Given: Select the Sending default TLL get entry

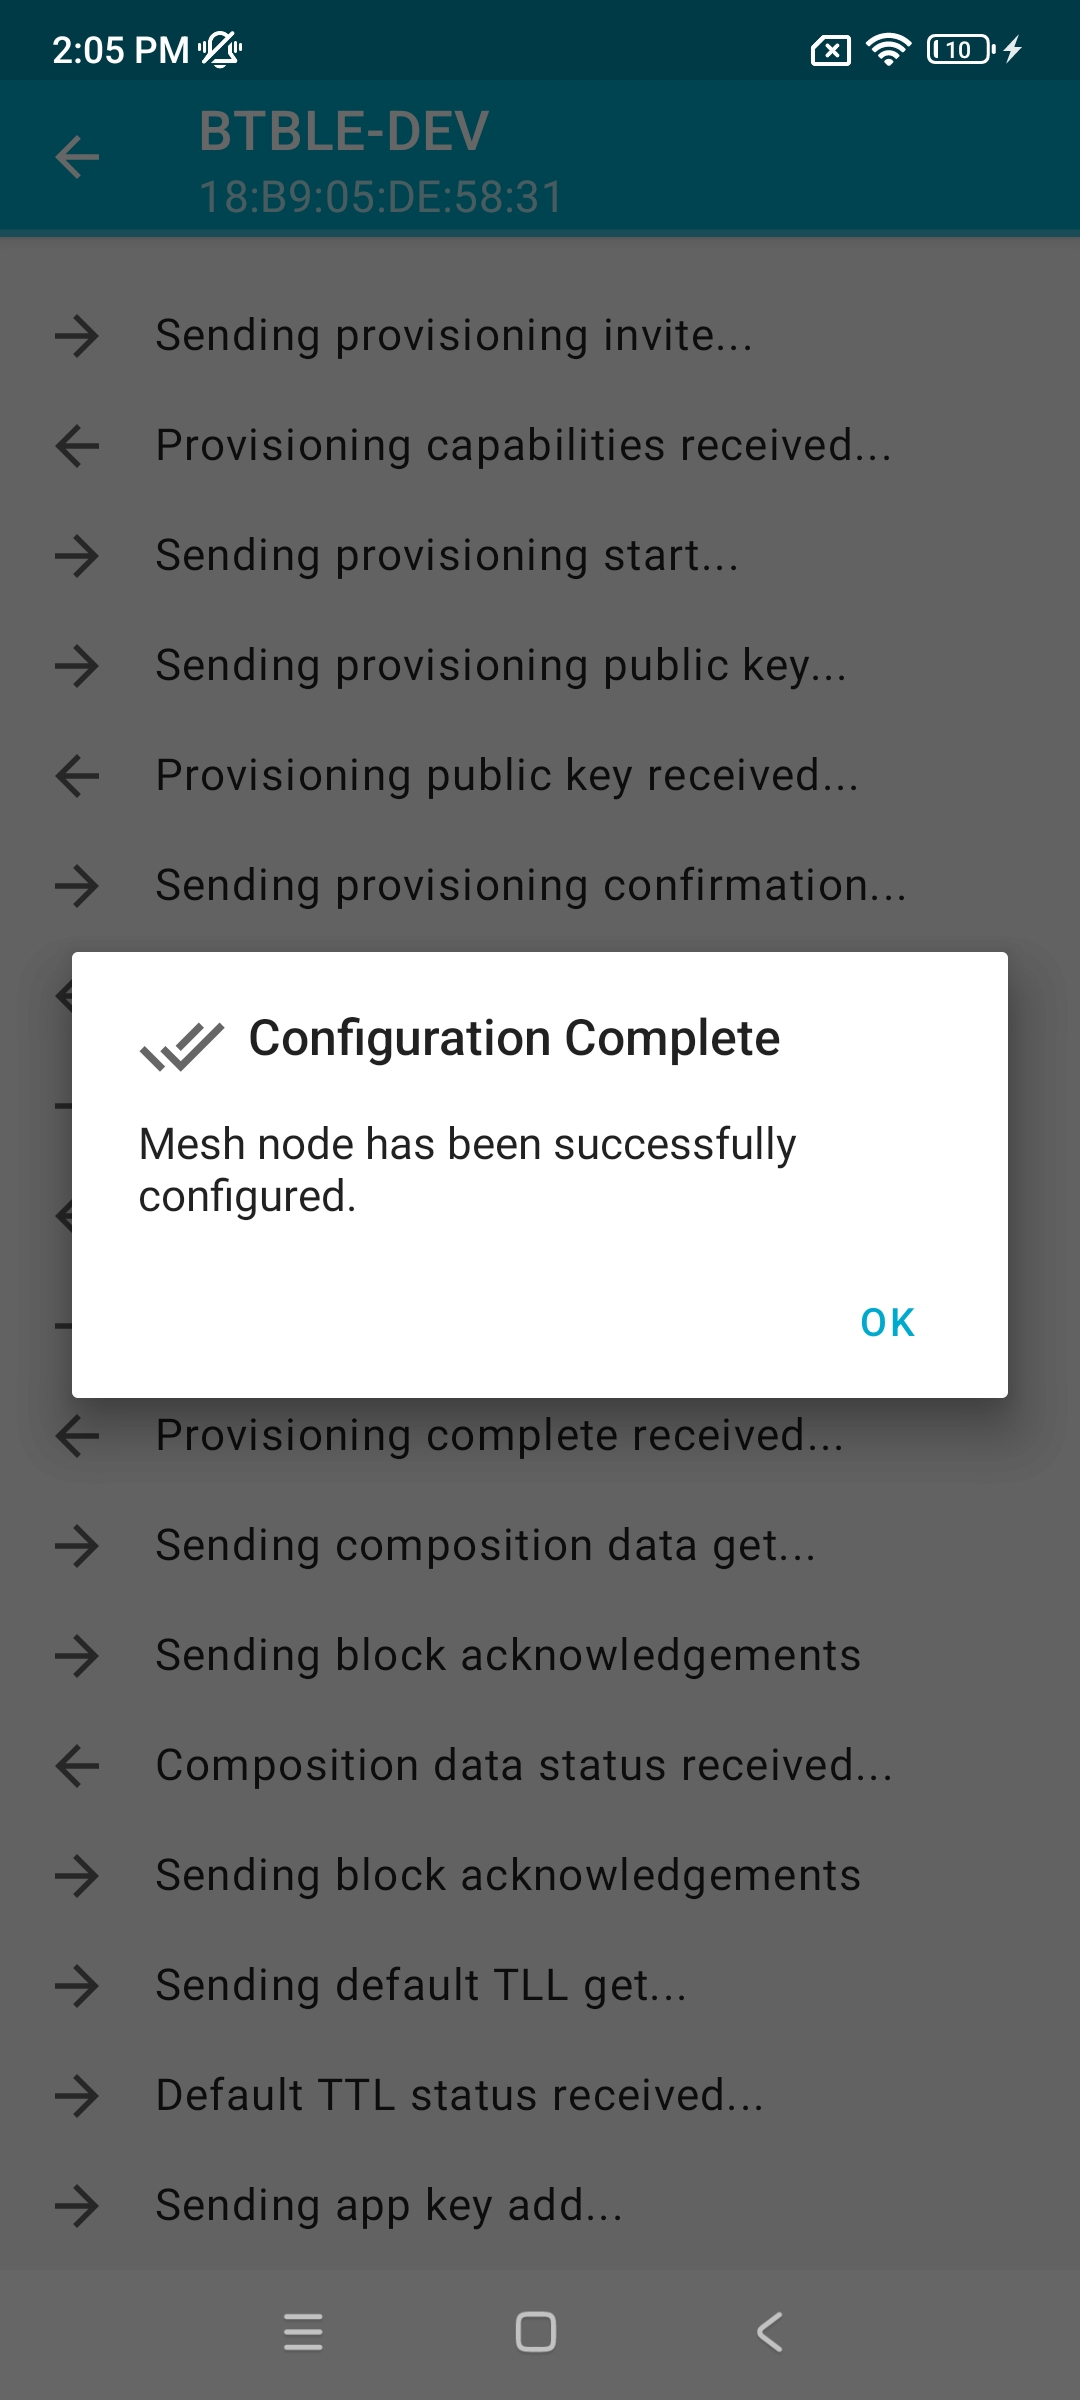Looking at the screenshot, I should (421, 1986).
